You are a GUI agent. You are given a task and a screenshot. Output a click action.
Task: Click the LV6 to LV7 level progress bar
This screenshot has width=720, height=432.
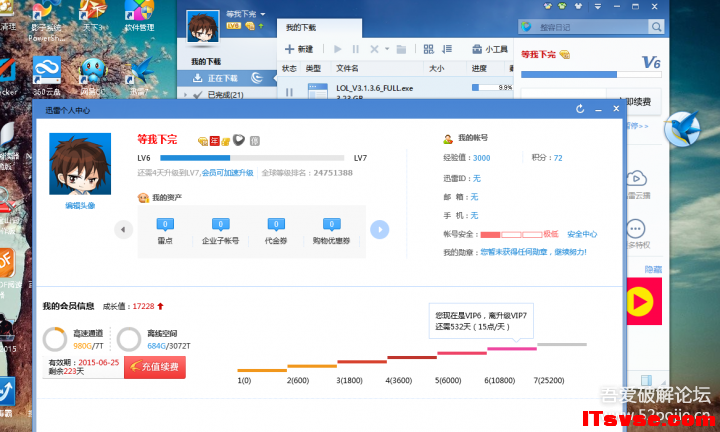click(x=252, y=158)
